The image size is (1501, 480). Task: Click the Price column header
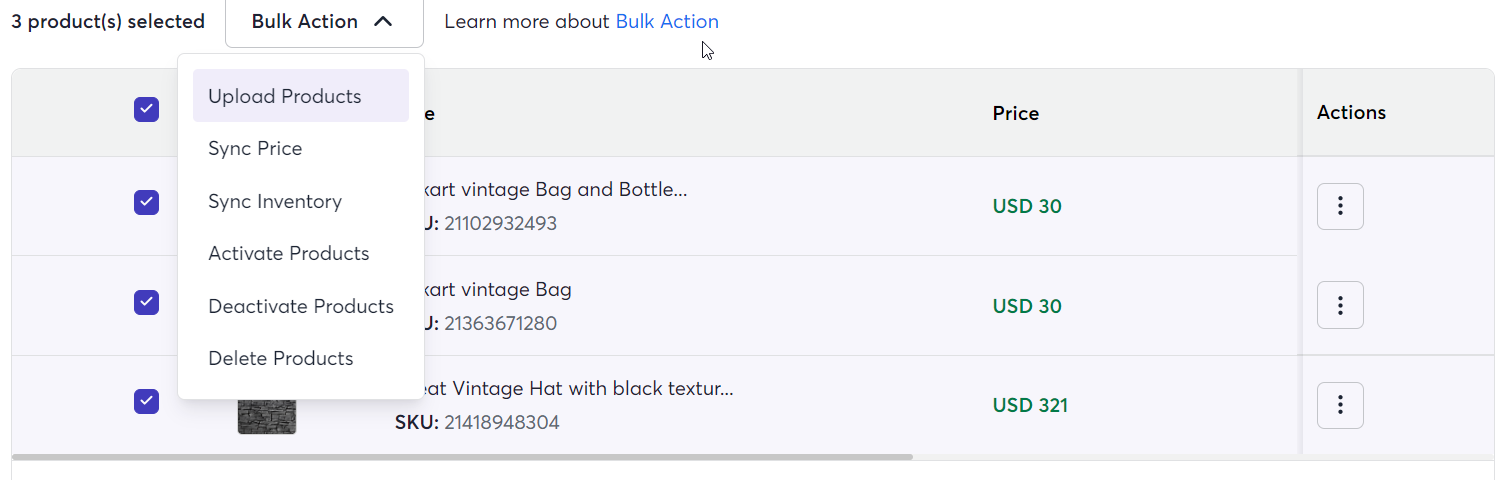pos(1016,113)
